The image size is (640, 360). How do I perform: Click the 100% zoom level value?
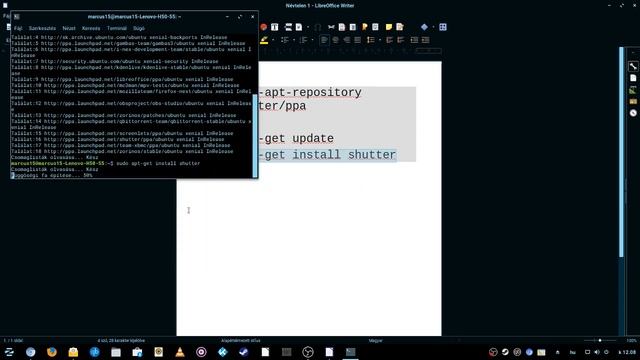[631, 340]
